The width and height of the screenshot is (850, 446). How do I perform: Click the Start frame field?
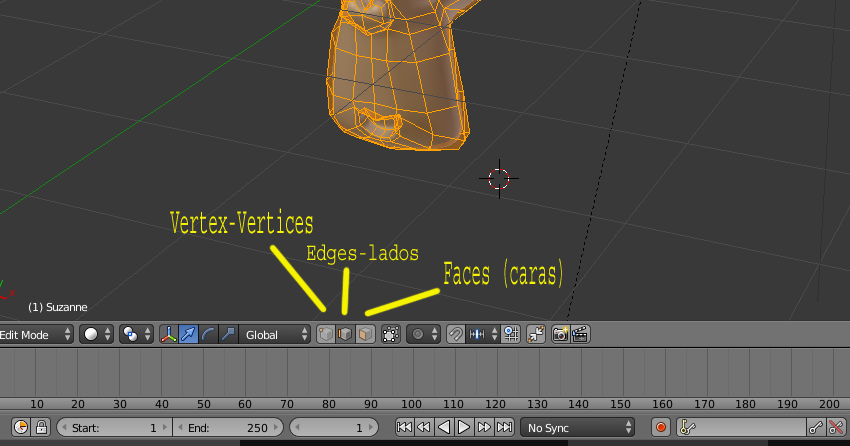pyautogui.click(x=114, y=428)
